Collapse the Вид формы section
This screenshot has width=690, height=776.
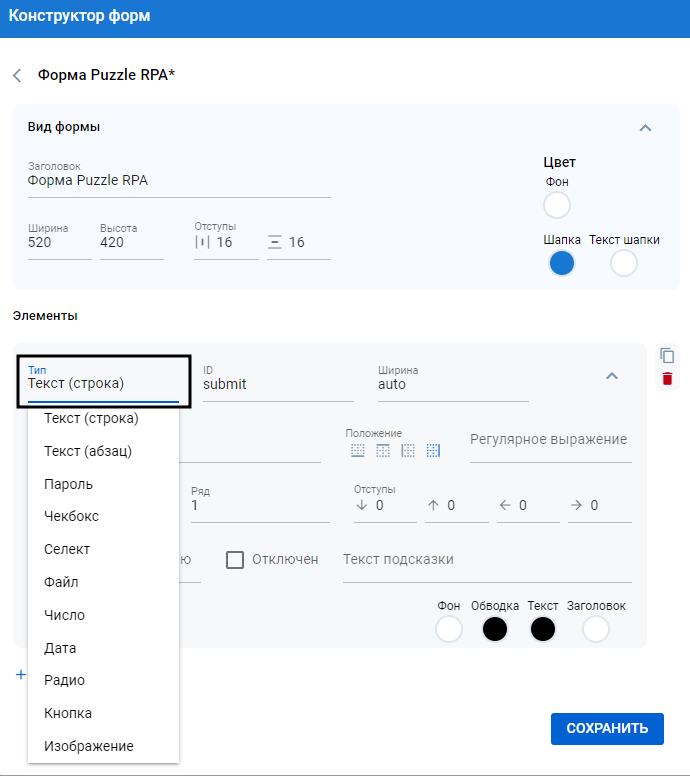click(x=645, y=128)
